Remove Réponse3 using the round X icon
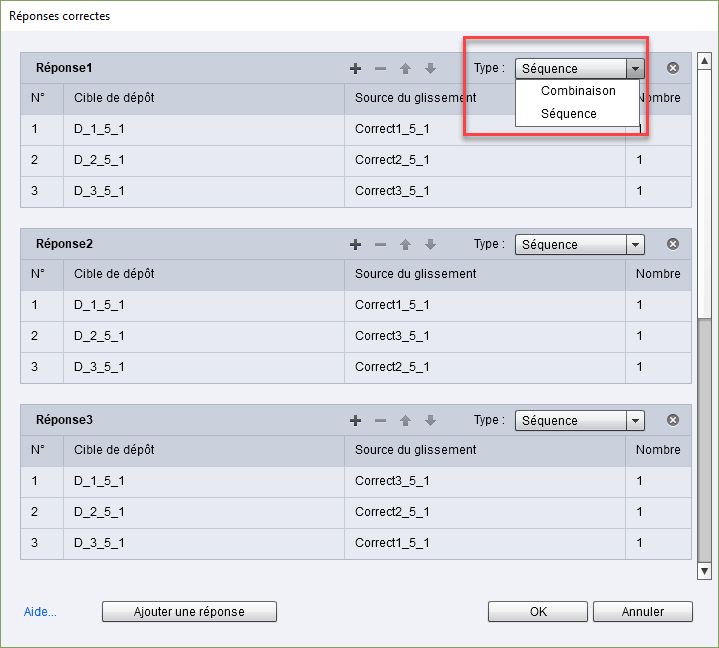 pos(673,420)
